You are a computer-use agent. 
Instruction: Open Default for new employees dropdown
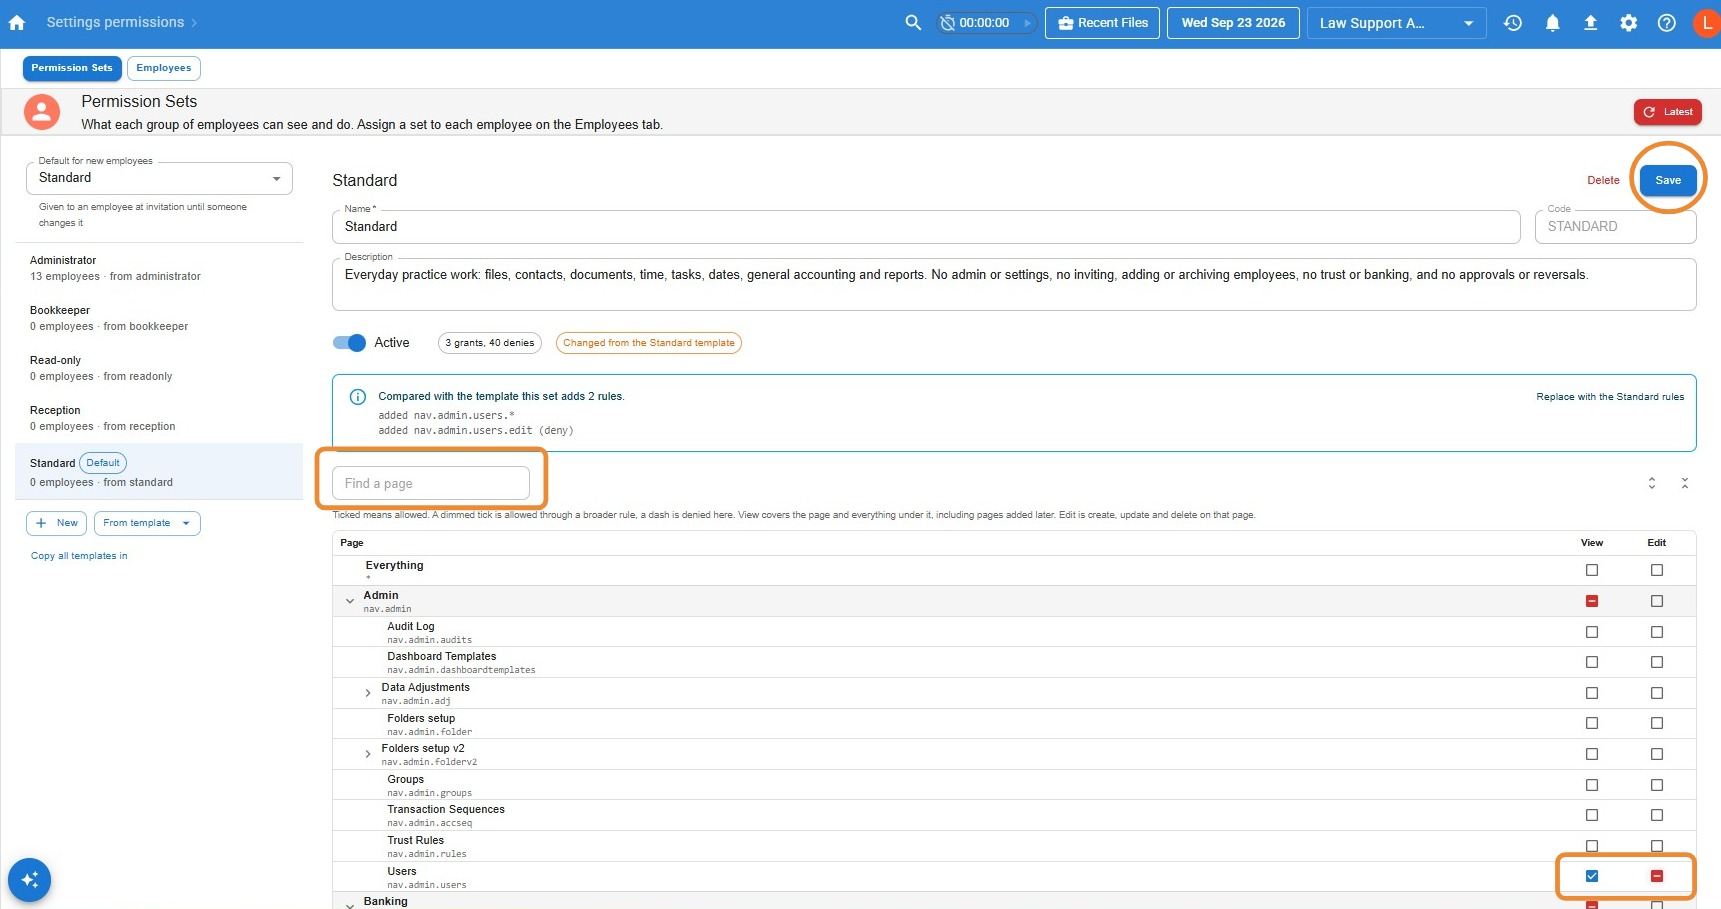pyautogui.click(x=159, y=178)
